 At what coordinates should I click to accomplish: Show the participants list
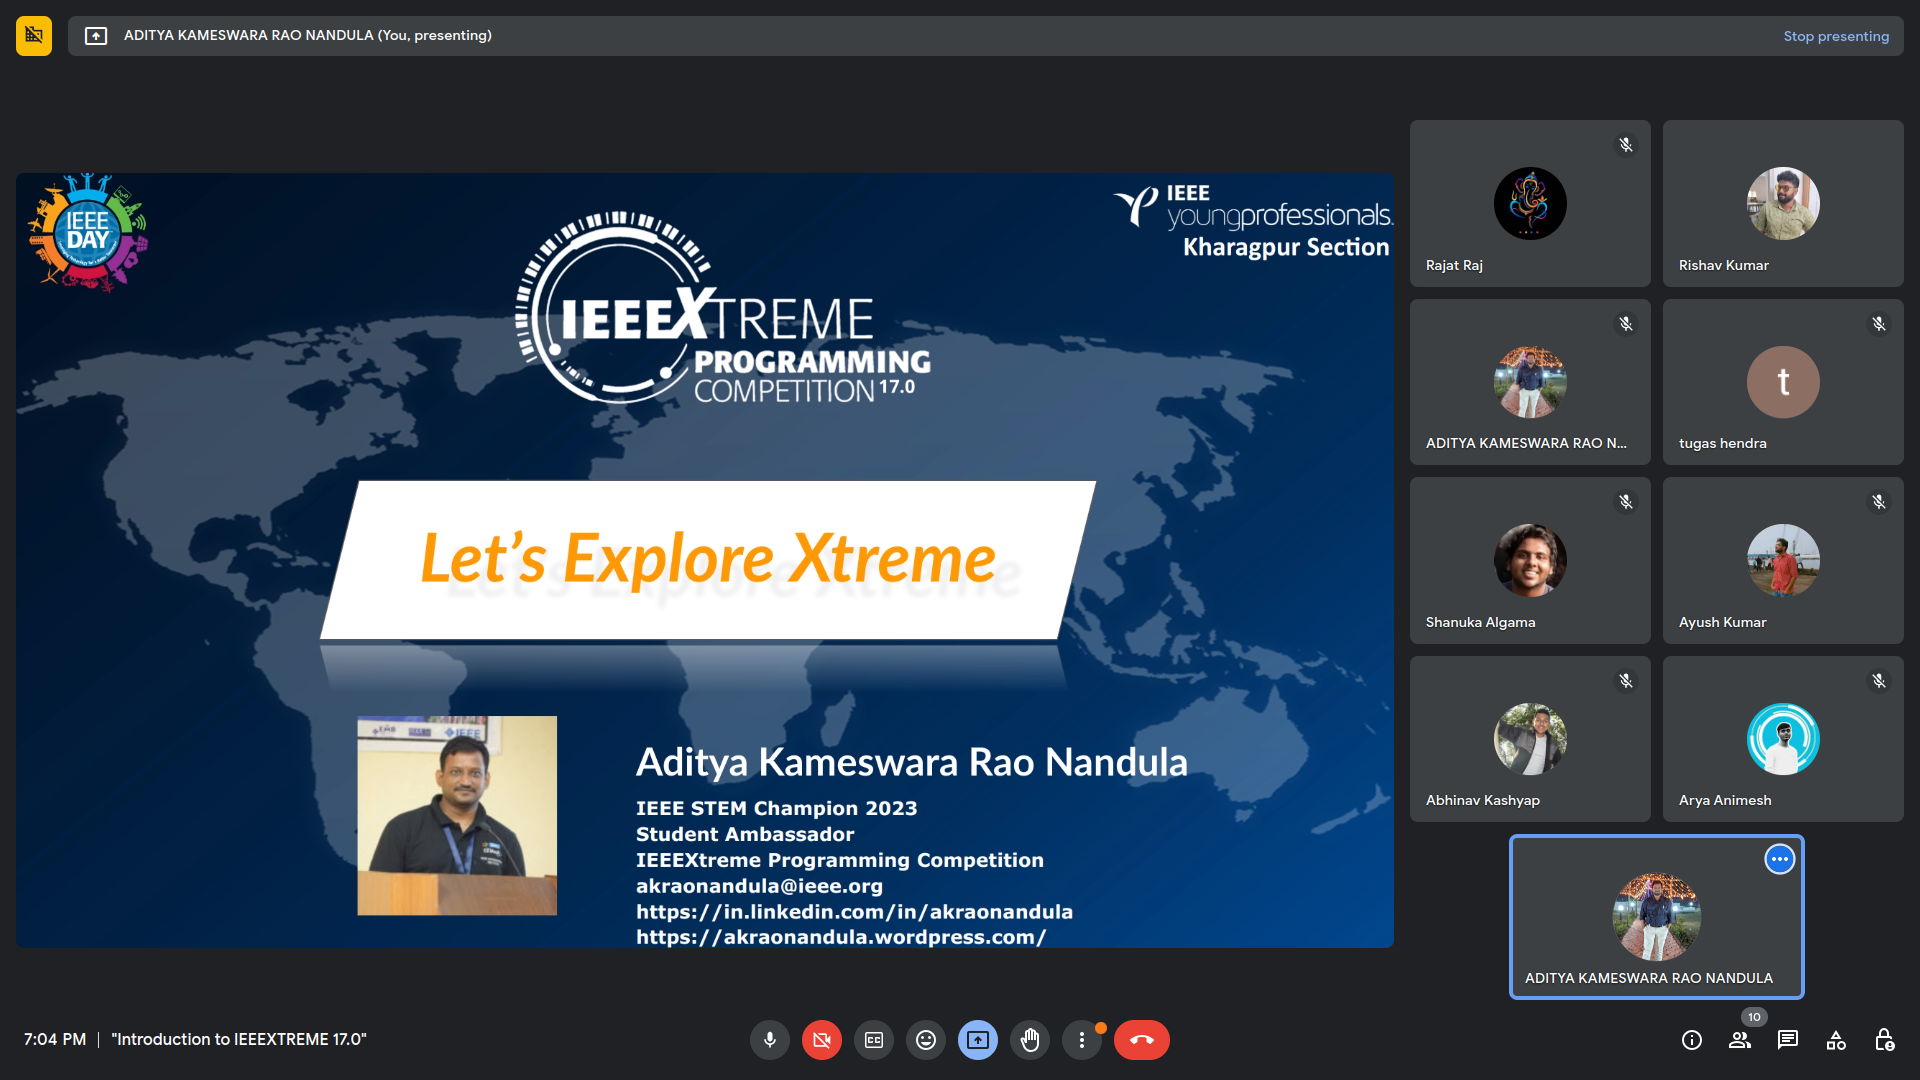pos(1740,1040)
